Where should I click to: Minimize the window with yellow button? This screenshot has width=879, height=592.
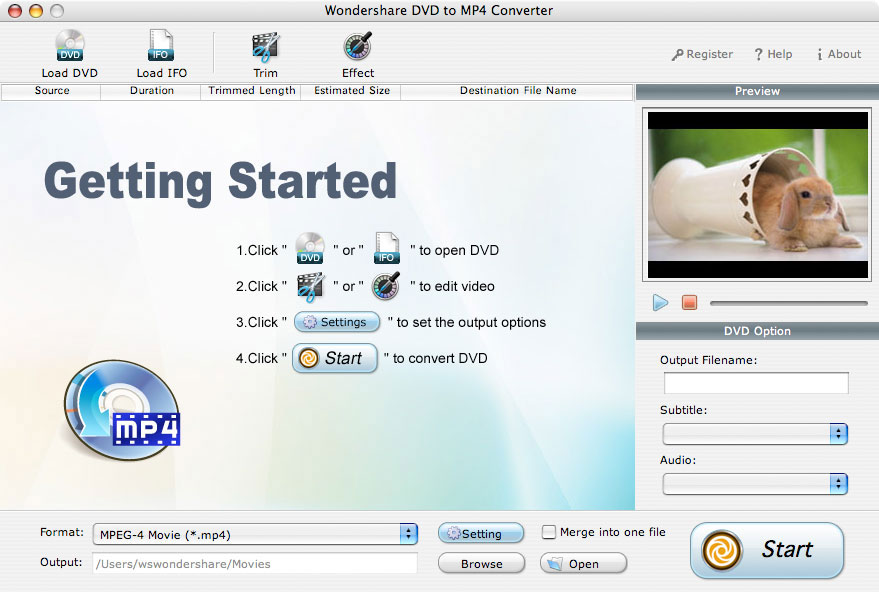click(x=36, y=11)
